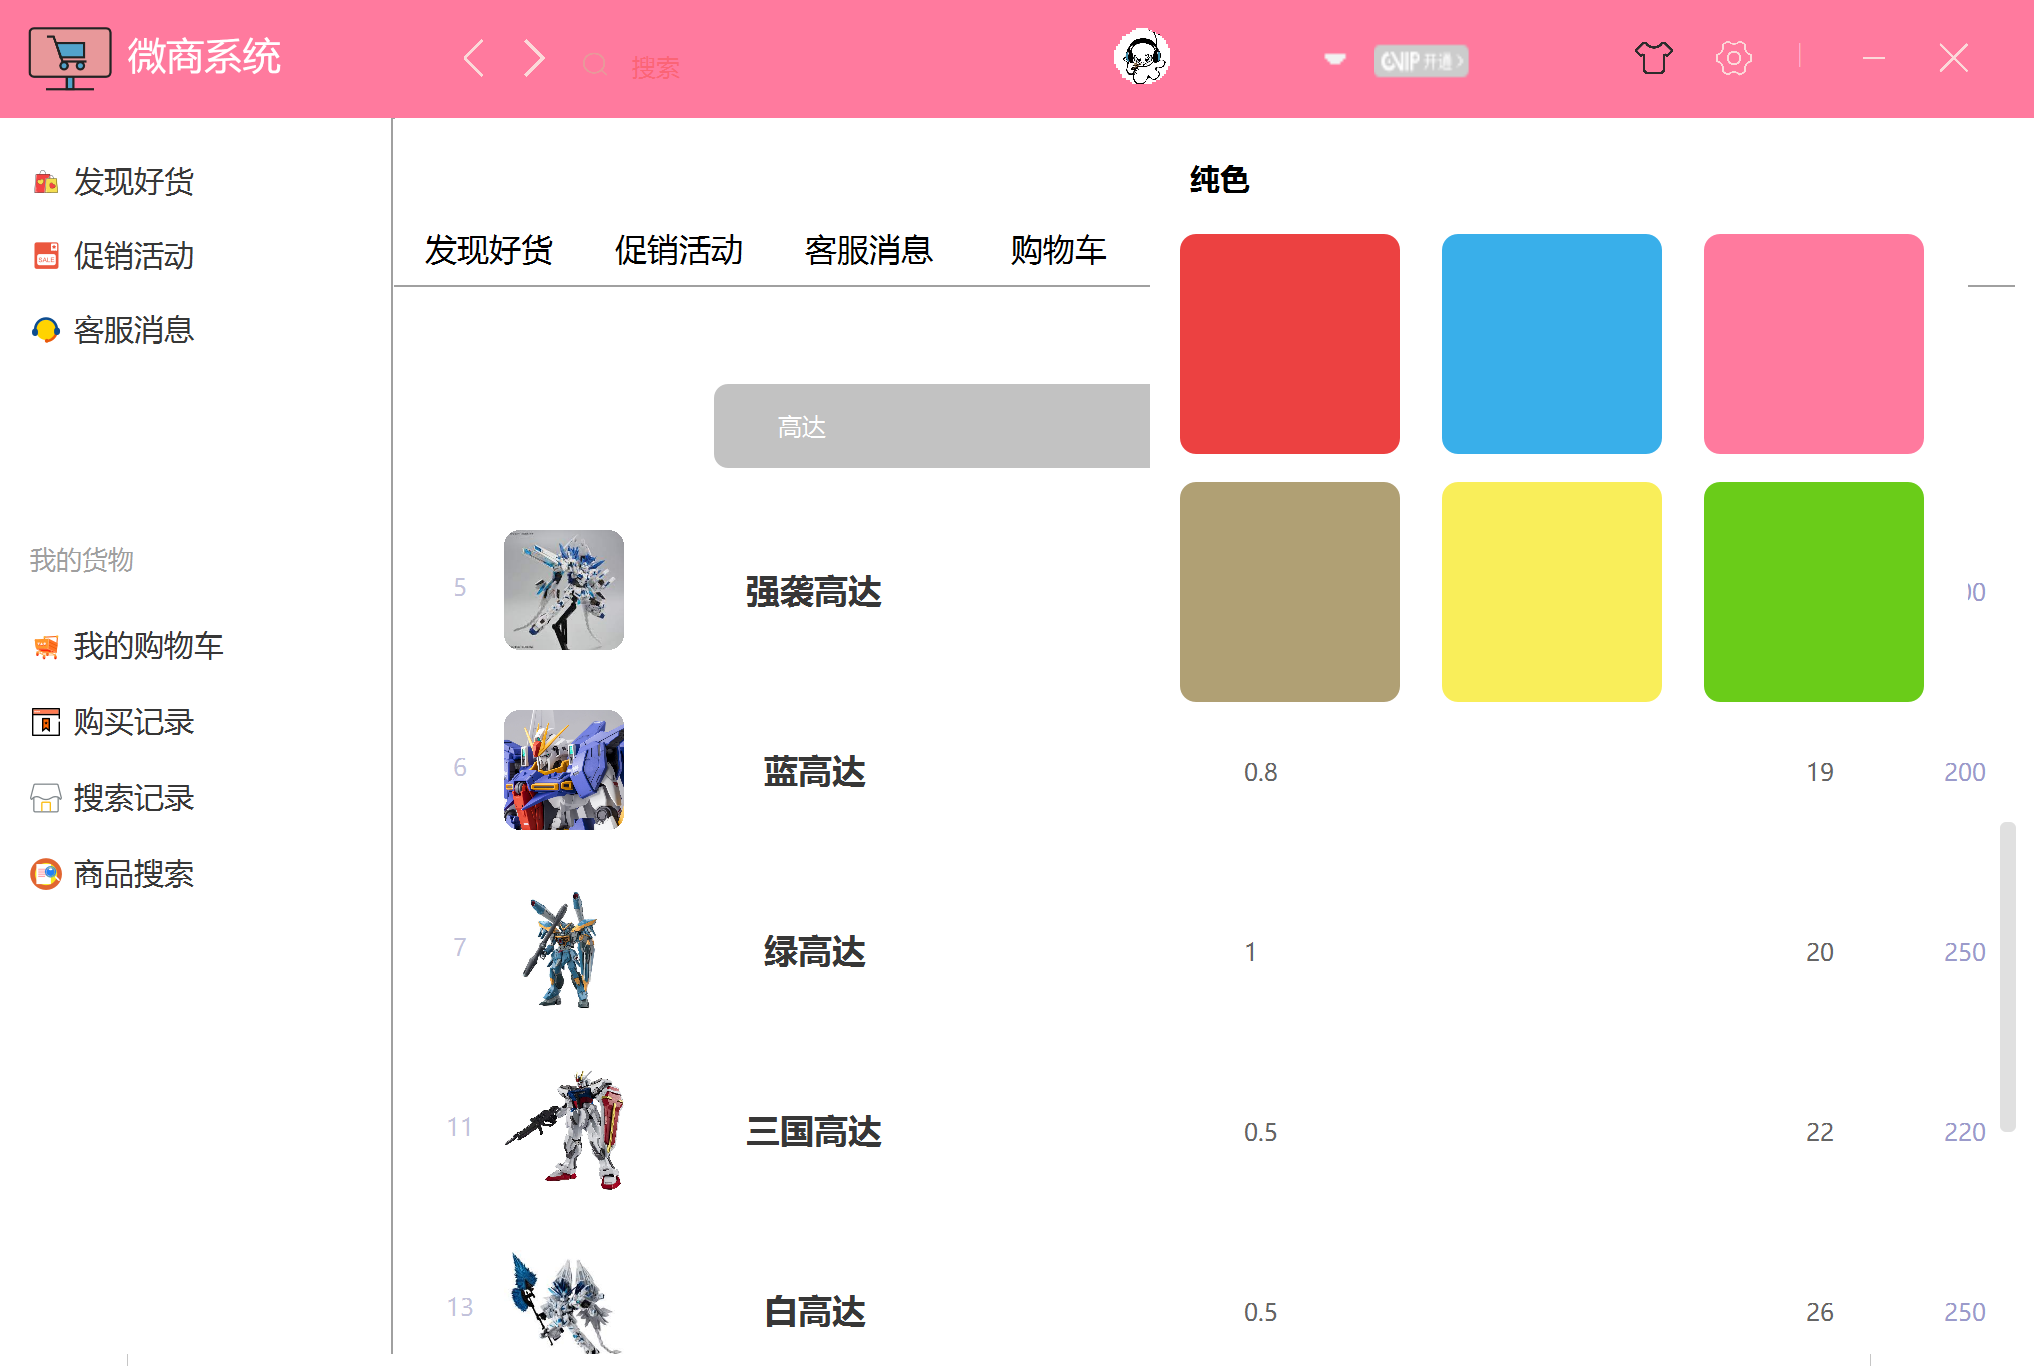Open 商品搜索 in the sidebar

coord(133,874)
